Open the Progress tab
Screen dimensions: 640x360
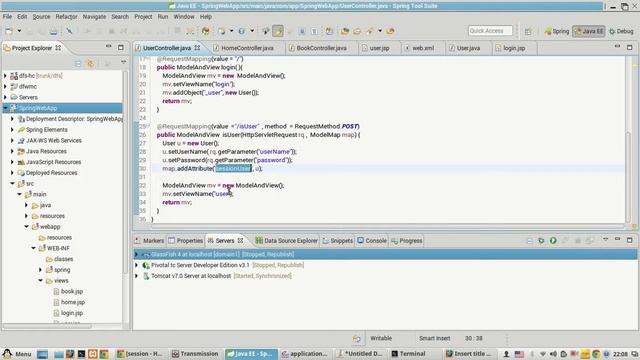coord(407,241)
